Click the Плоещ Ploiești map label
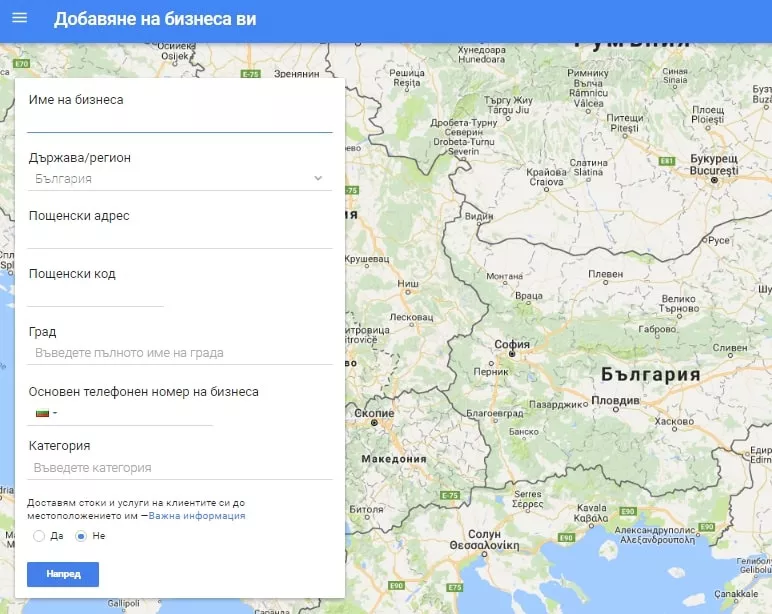772x614 pixels. point(708,114)
